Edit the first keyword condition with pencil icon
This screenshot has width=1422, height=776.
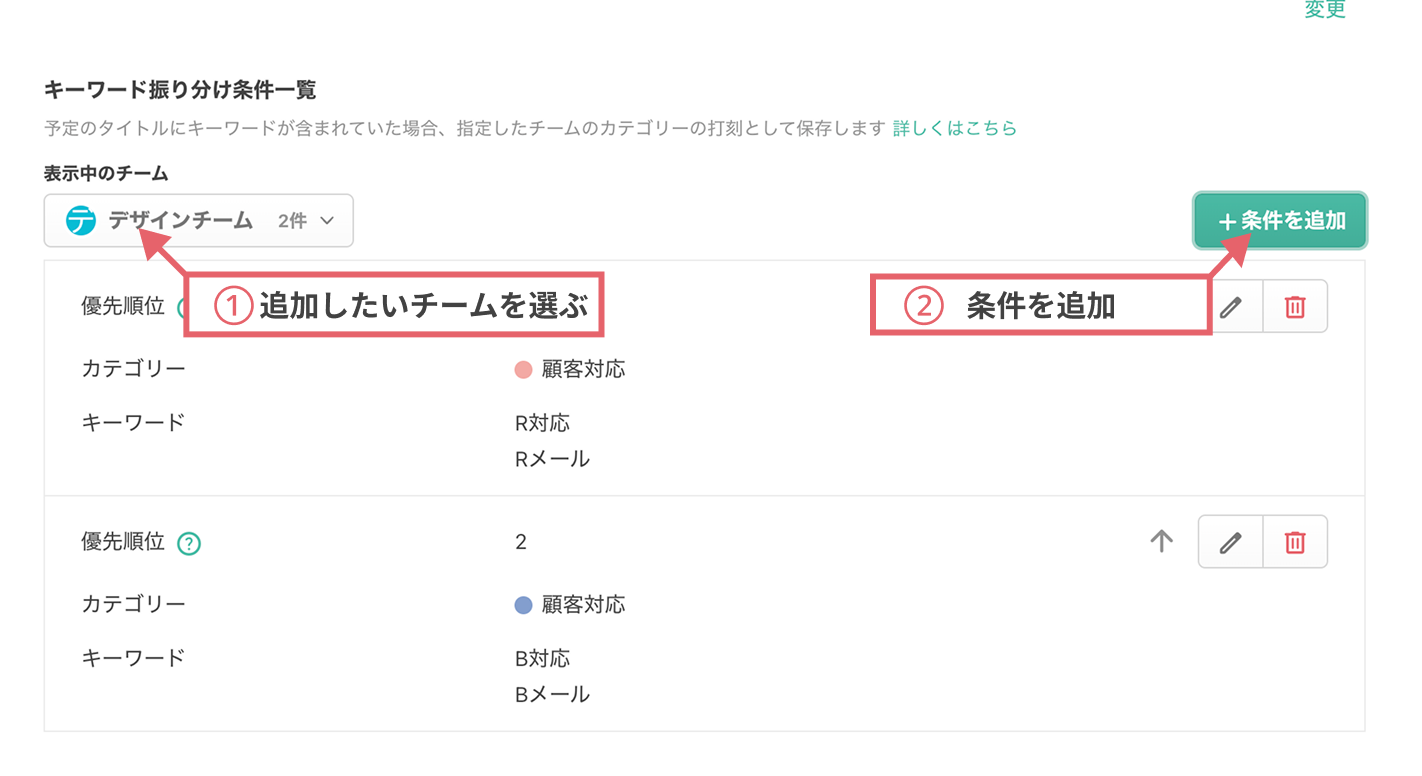tap(1231, 306)
